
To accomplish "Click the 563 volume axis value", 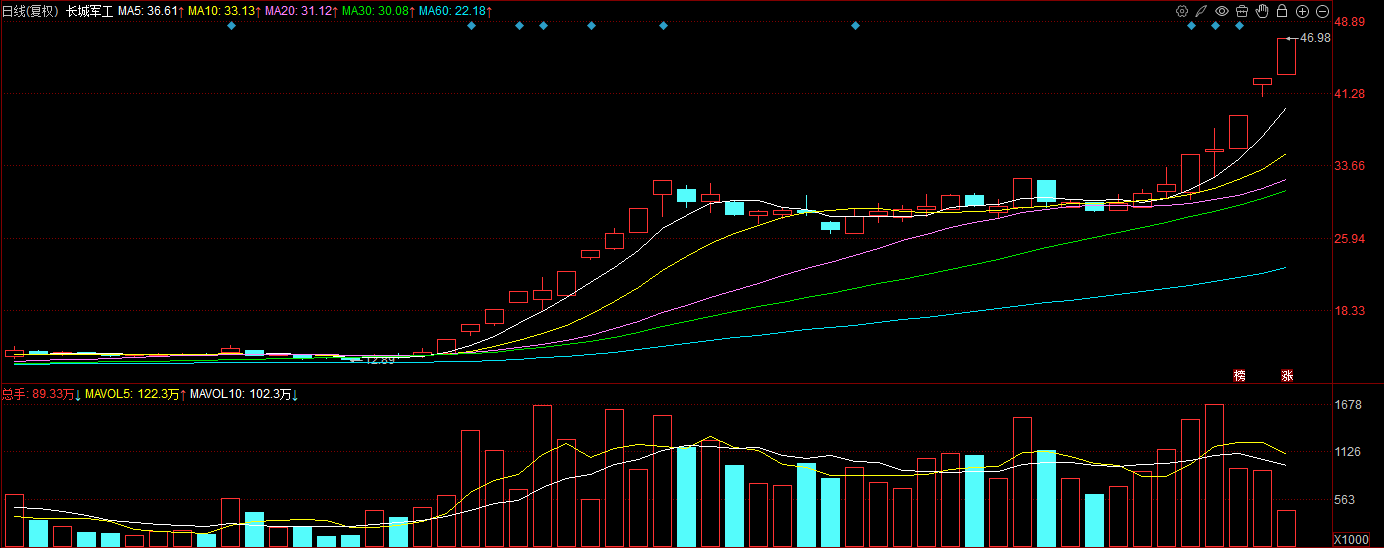I will (1346, 500).
